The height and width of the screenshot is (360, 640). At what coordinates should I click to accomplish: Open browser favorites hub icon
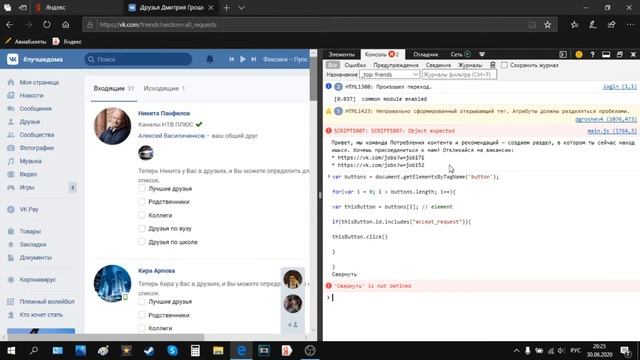click(575, 25)
